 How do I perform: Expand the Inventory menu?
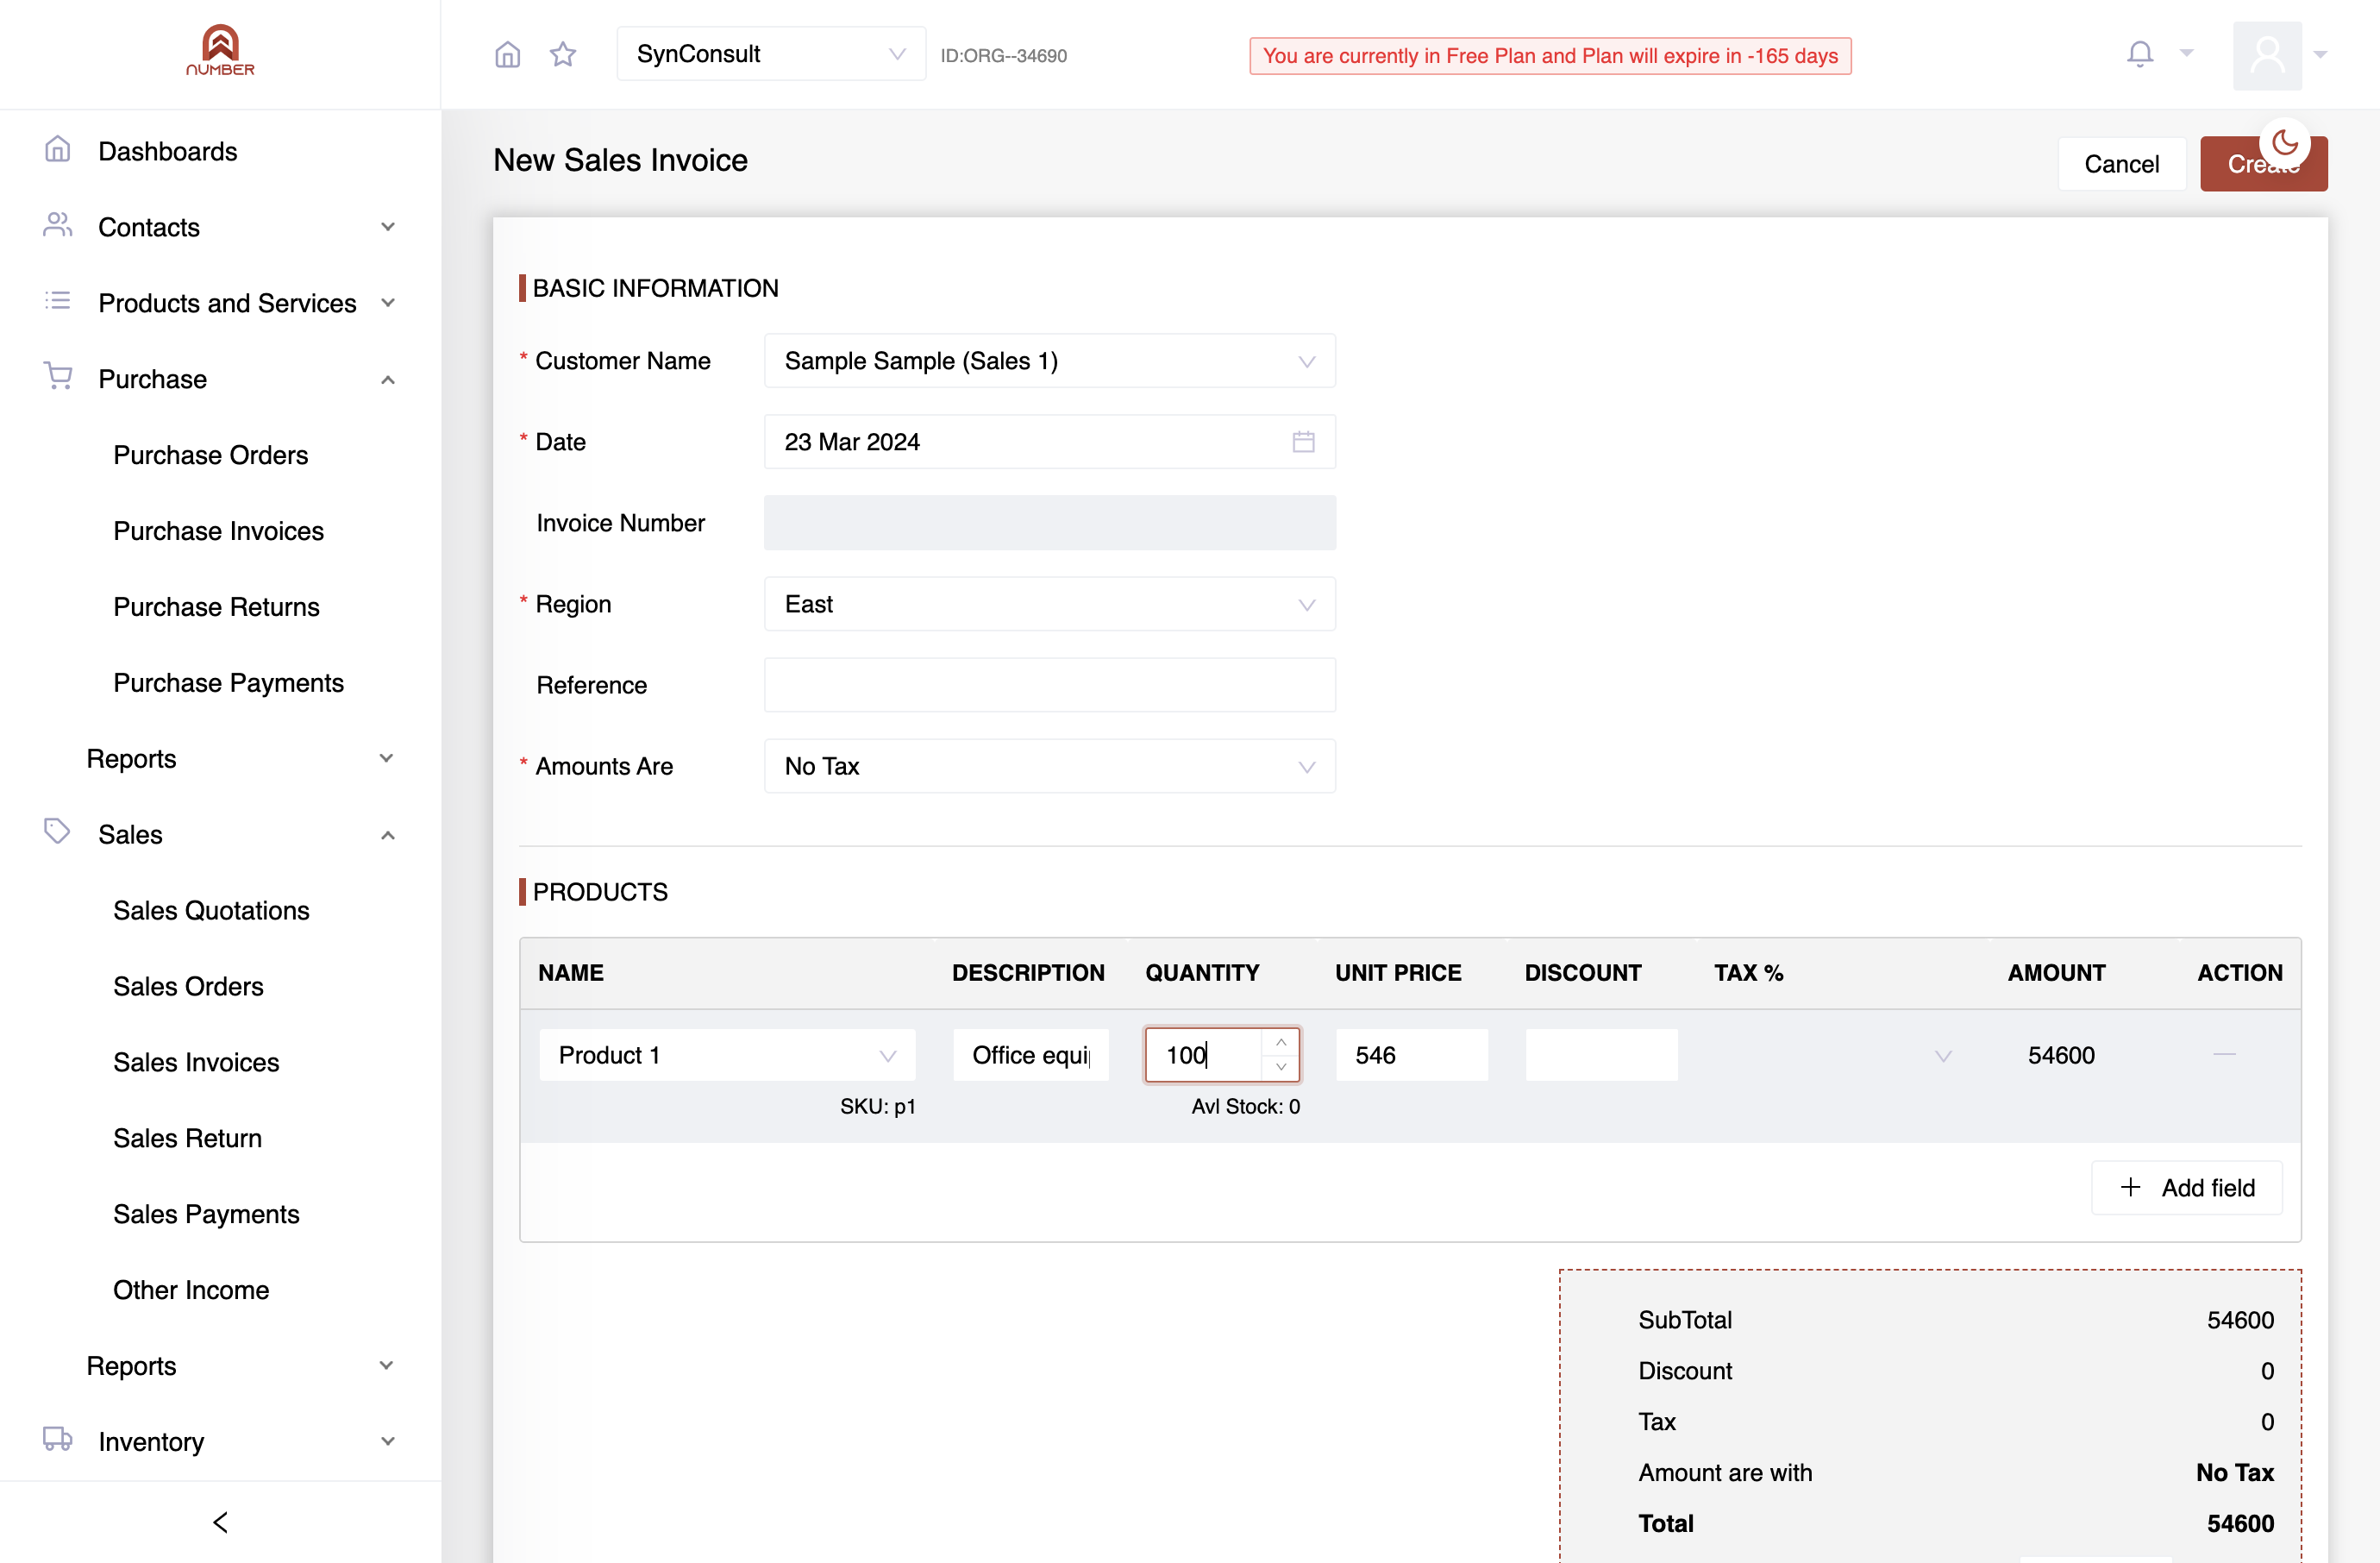pyautogui.click(x=220, y=1441)
